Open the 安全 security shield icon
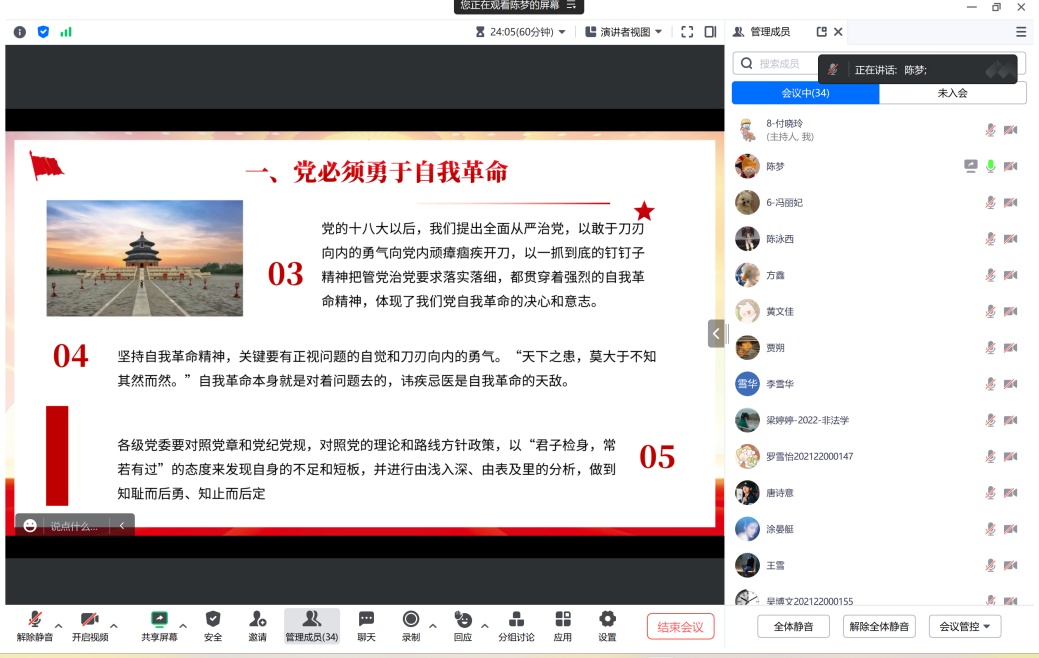Screen dimensions: 1039x658 point(213,625)
